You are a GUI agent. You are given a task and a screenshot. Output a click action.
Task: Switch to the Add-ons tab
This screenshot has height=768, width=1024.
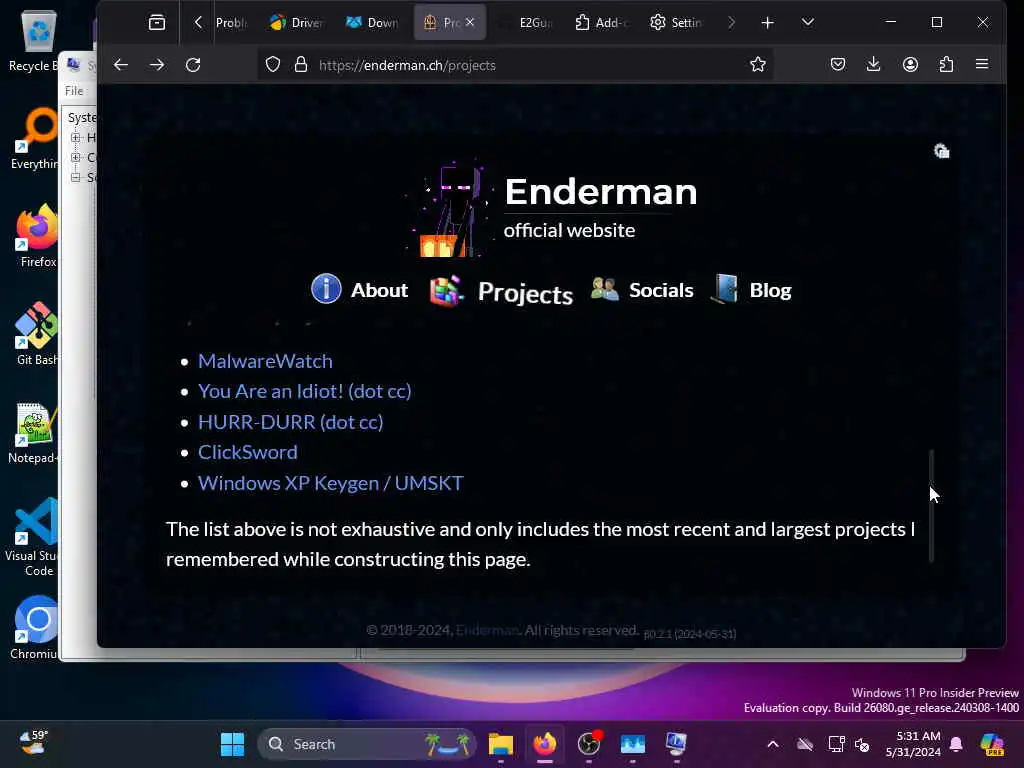[x=601, y=23]
